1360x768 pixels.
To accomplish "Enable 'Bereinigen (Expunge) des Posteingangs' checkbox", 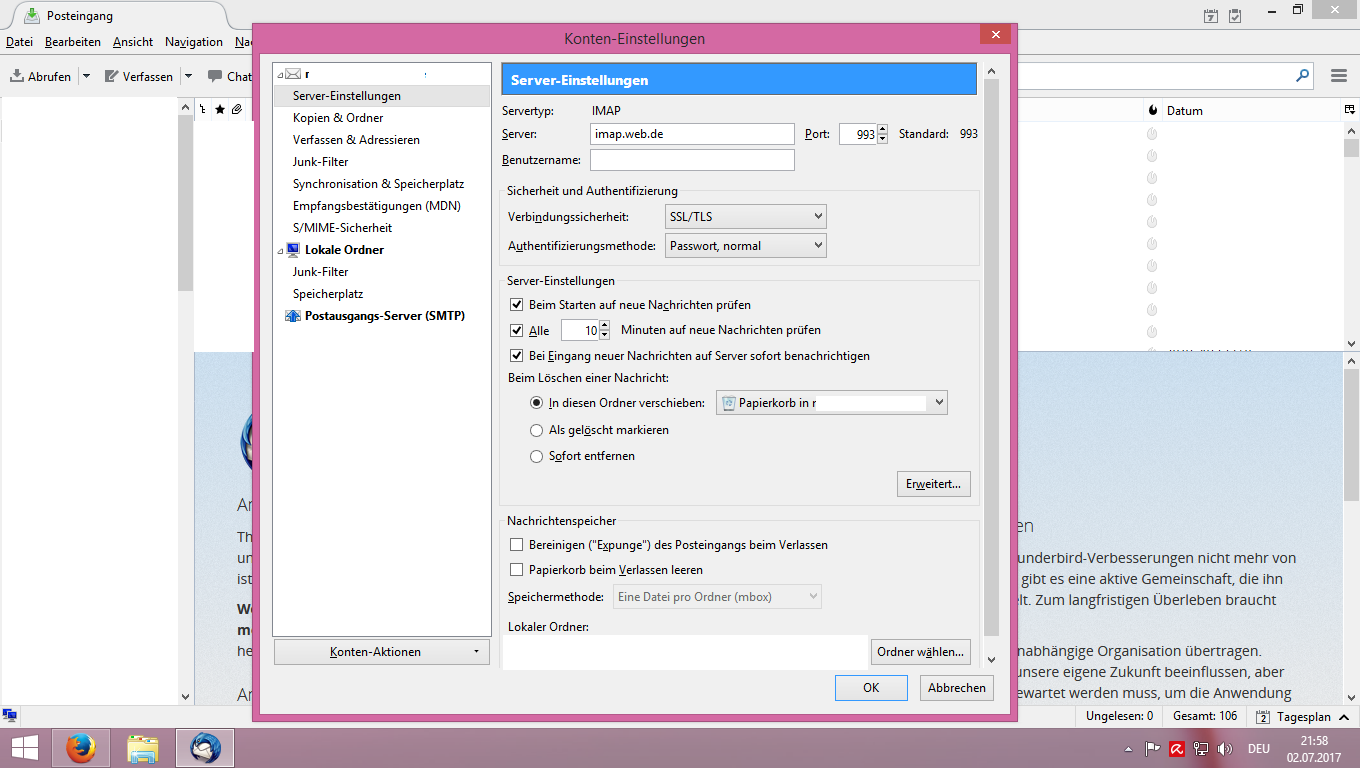I will click(517, 545).
